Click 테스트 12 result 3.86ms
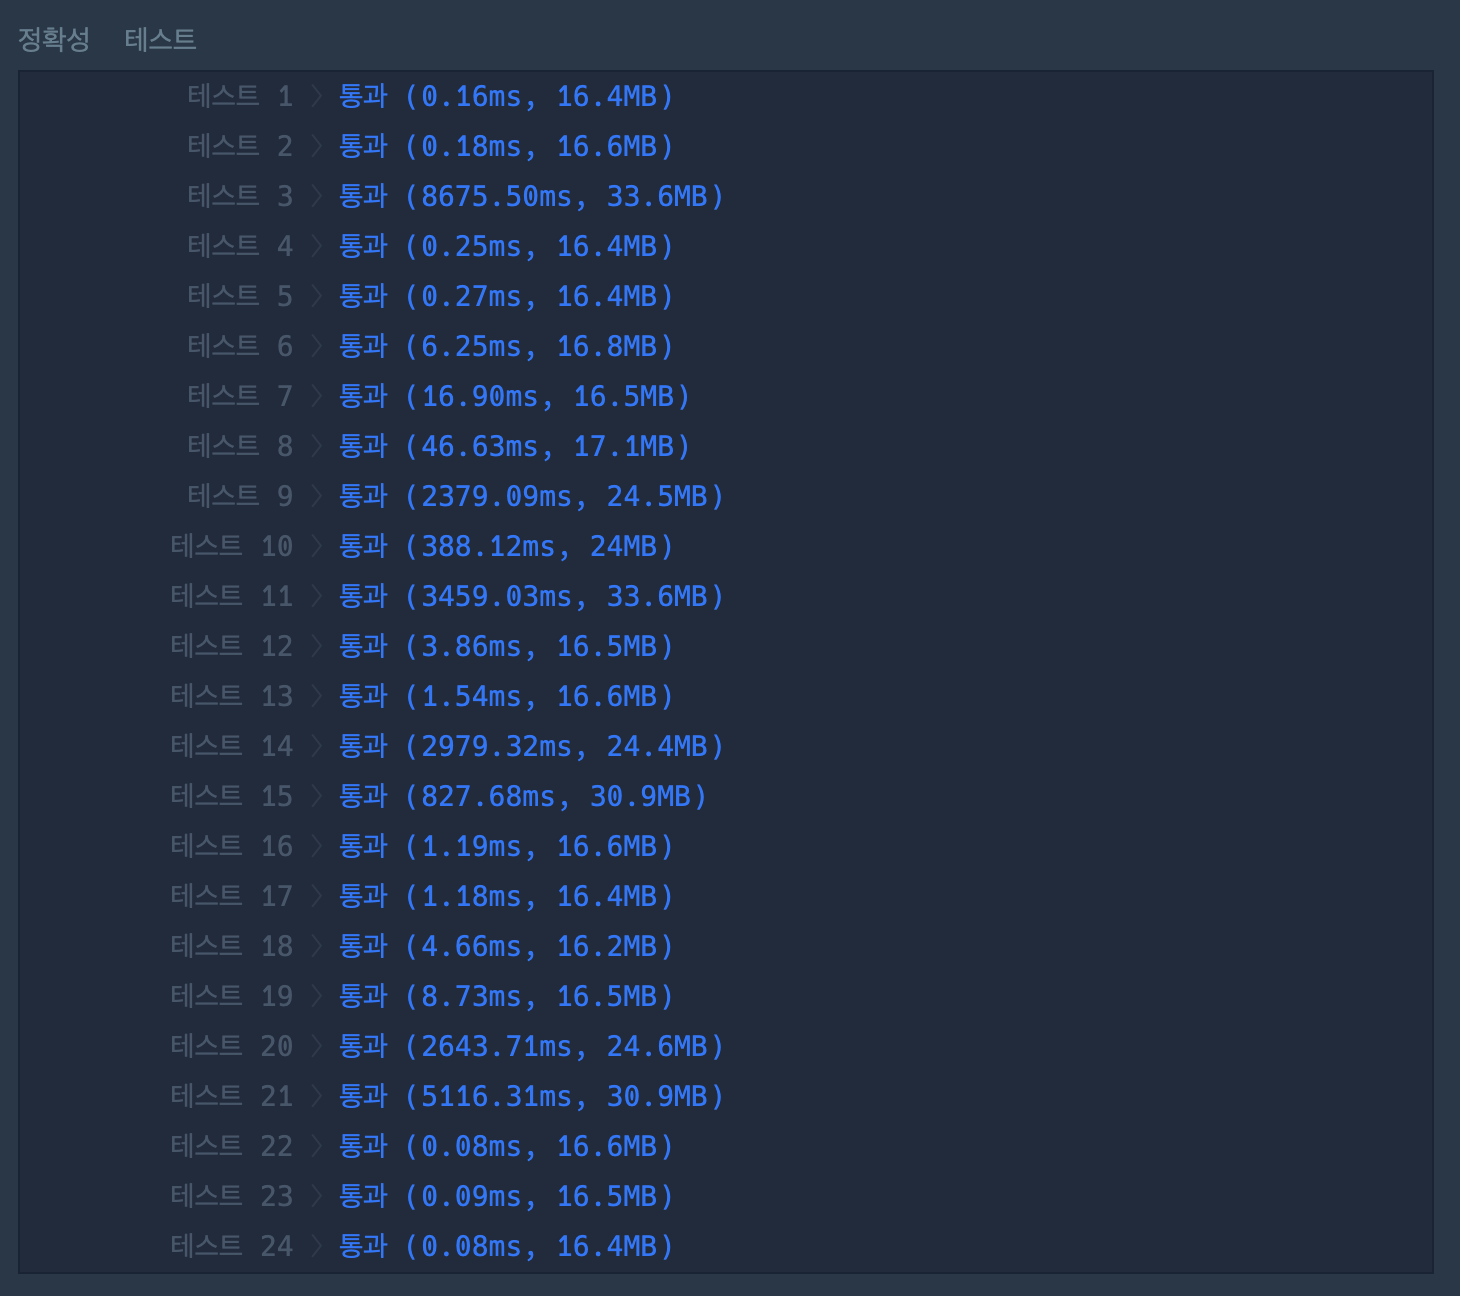This screenshot has height=1296, width=1460. point(507,646)
